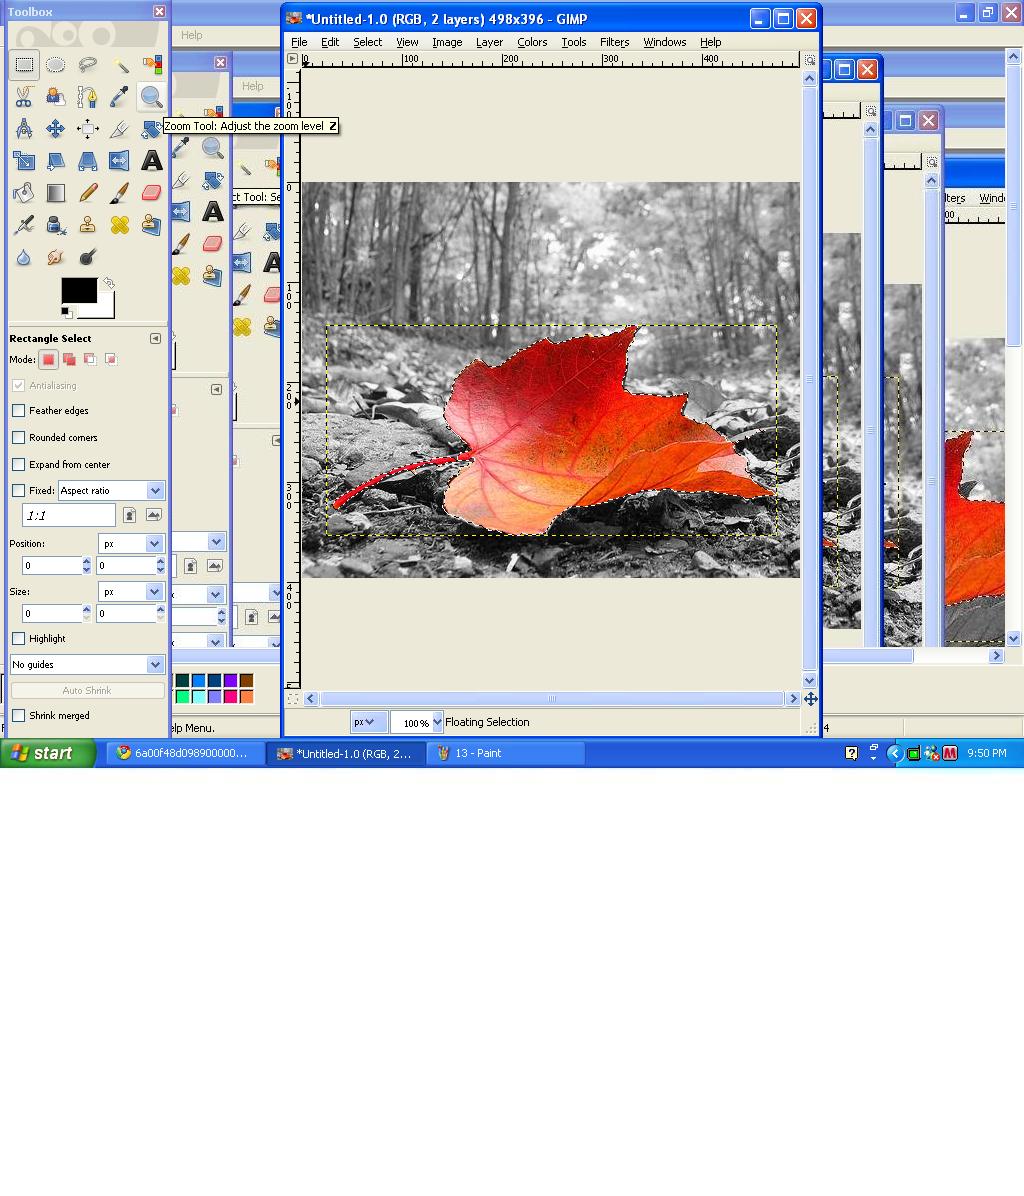The width and height of the screenshot is (1024, 1196).
Task: Select the Zoom magnifier tool
Action: [x=152, y=97]
